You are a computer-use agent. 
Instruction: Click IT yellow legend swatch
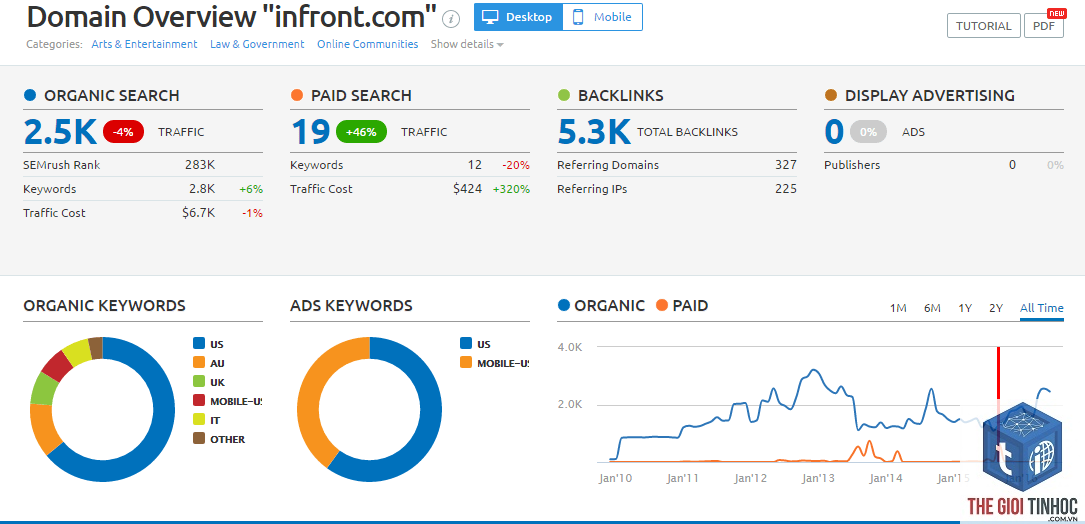point(199,419)
